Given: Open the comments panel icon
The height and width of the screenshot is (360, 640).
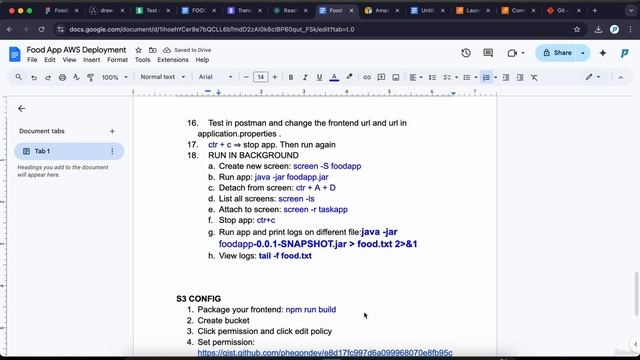Looking at the screenshot, I should pos(488,53).
